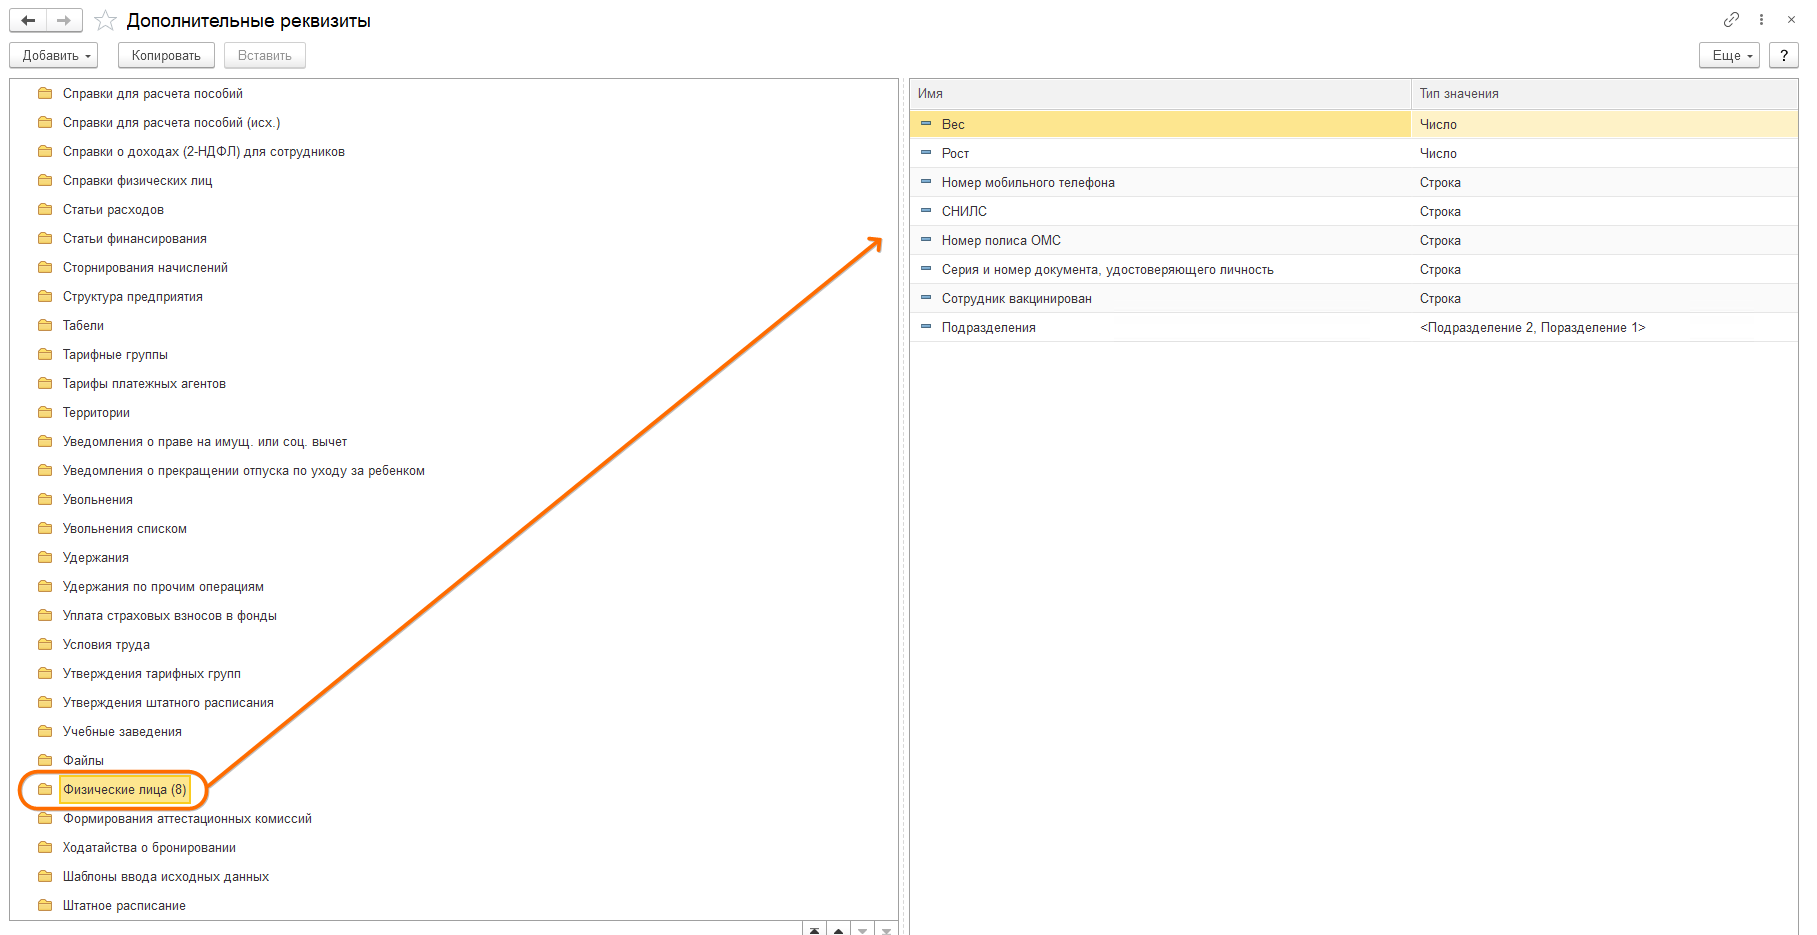Screen dimensions: 1817x935
Task: Jump to the top of the folder list
Action: pos(815,930)
